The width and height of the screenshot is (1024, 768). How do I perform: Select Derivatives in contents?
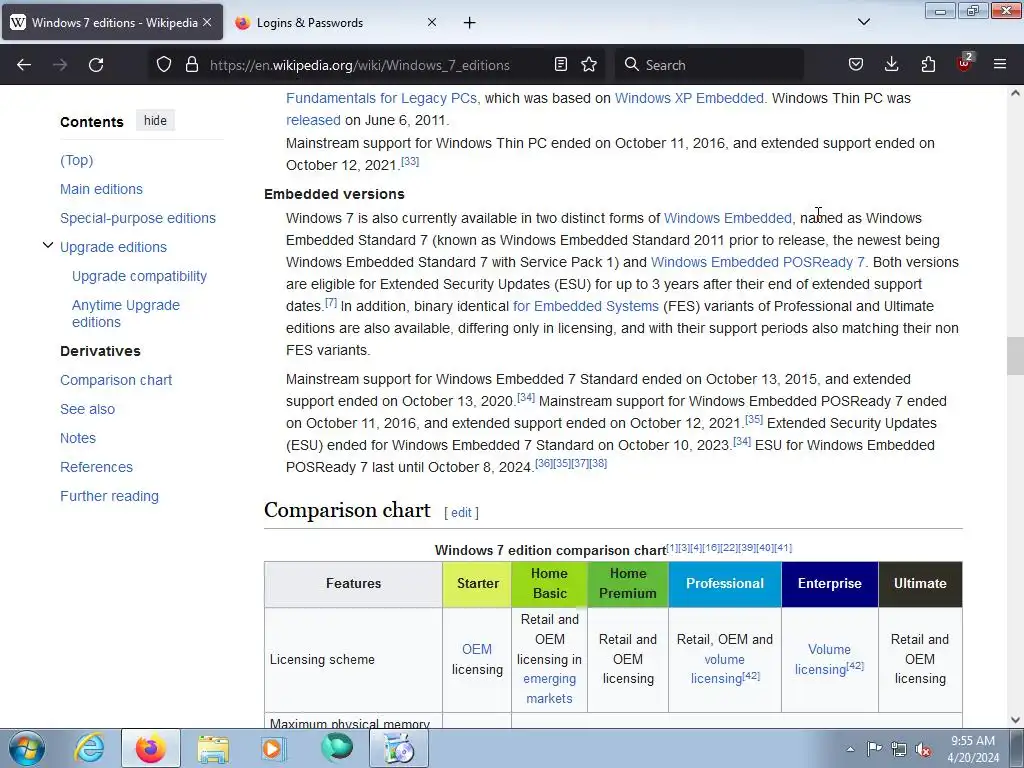coord(101,351)
